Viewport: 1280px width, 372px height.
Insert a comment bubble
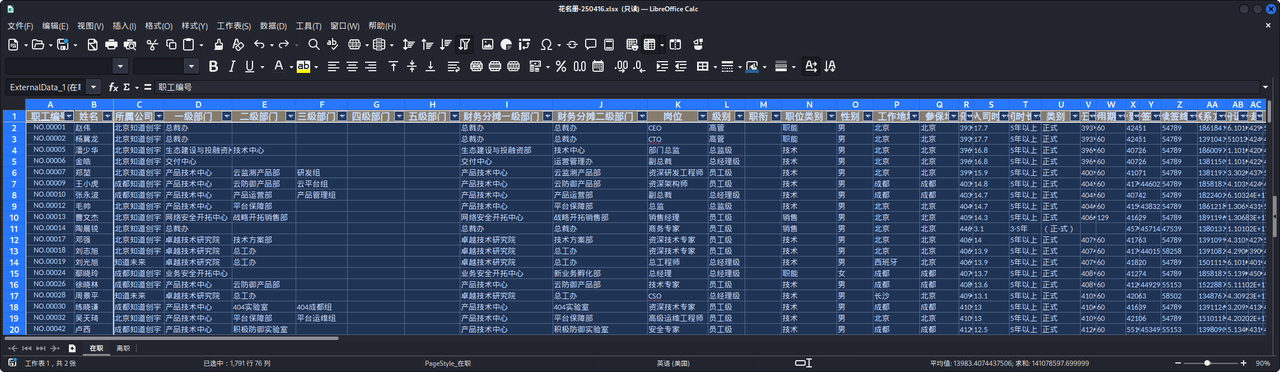point(591,45)
